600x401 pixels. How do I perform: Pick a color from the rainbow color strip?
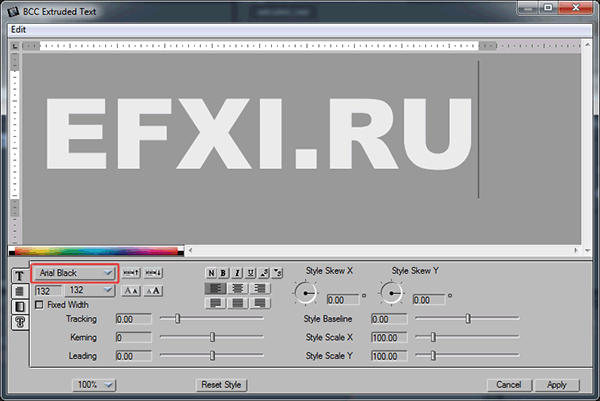coord(90,251)
